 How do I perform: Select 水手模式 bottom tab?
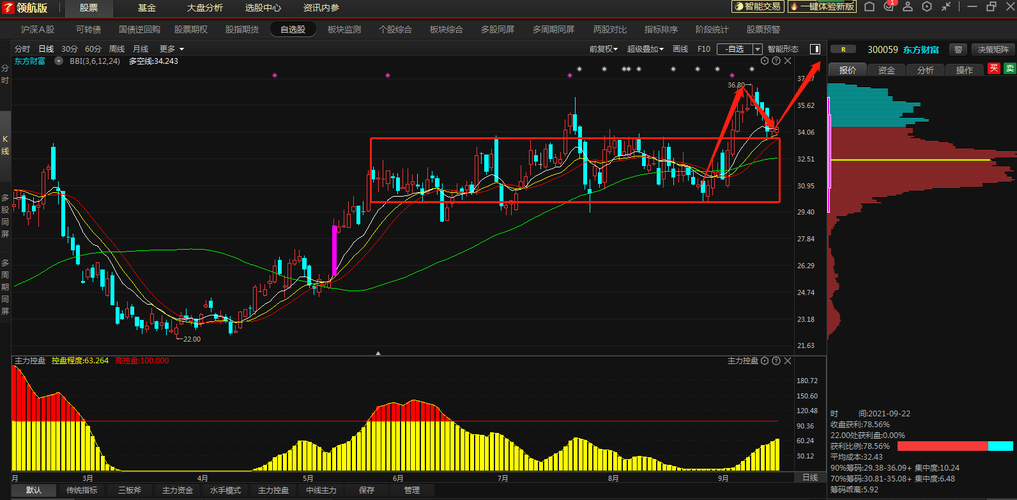pos(225,490)
